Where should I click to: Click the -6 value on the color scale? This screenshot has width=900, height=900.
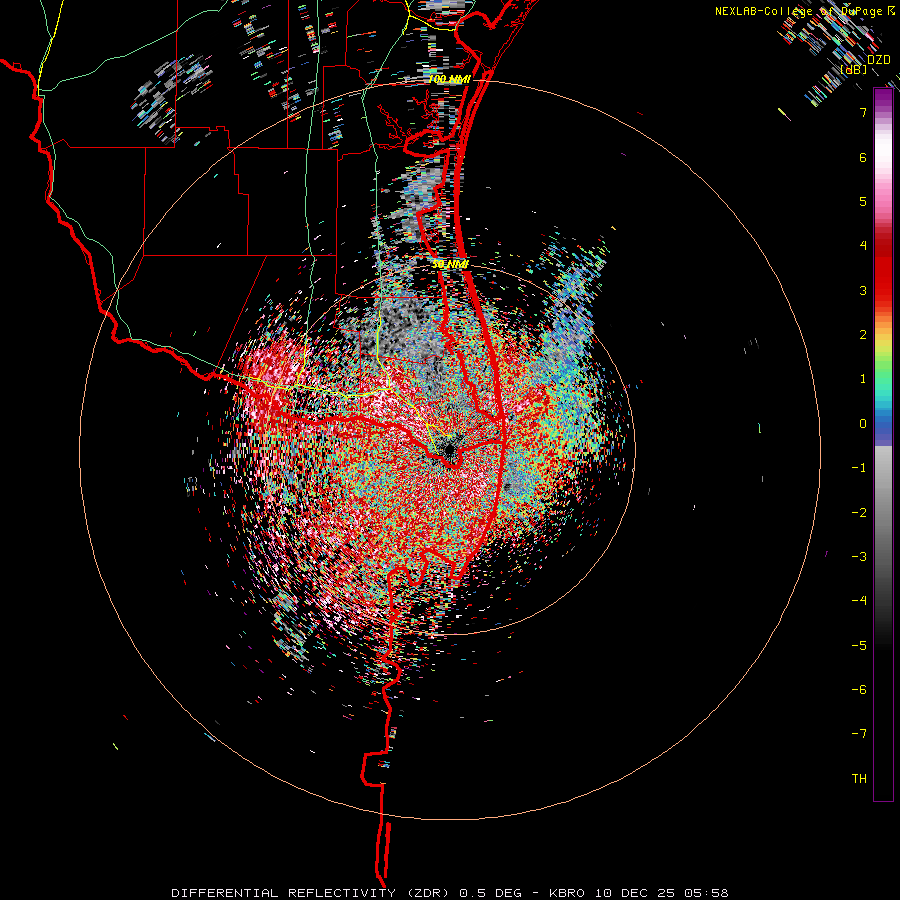pos(859,690)
